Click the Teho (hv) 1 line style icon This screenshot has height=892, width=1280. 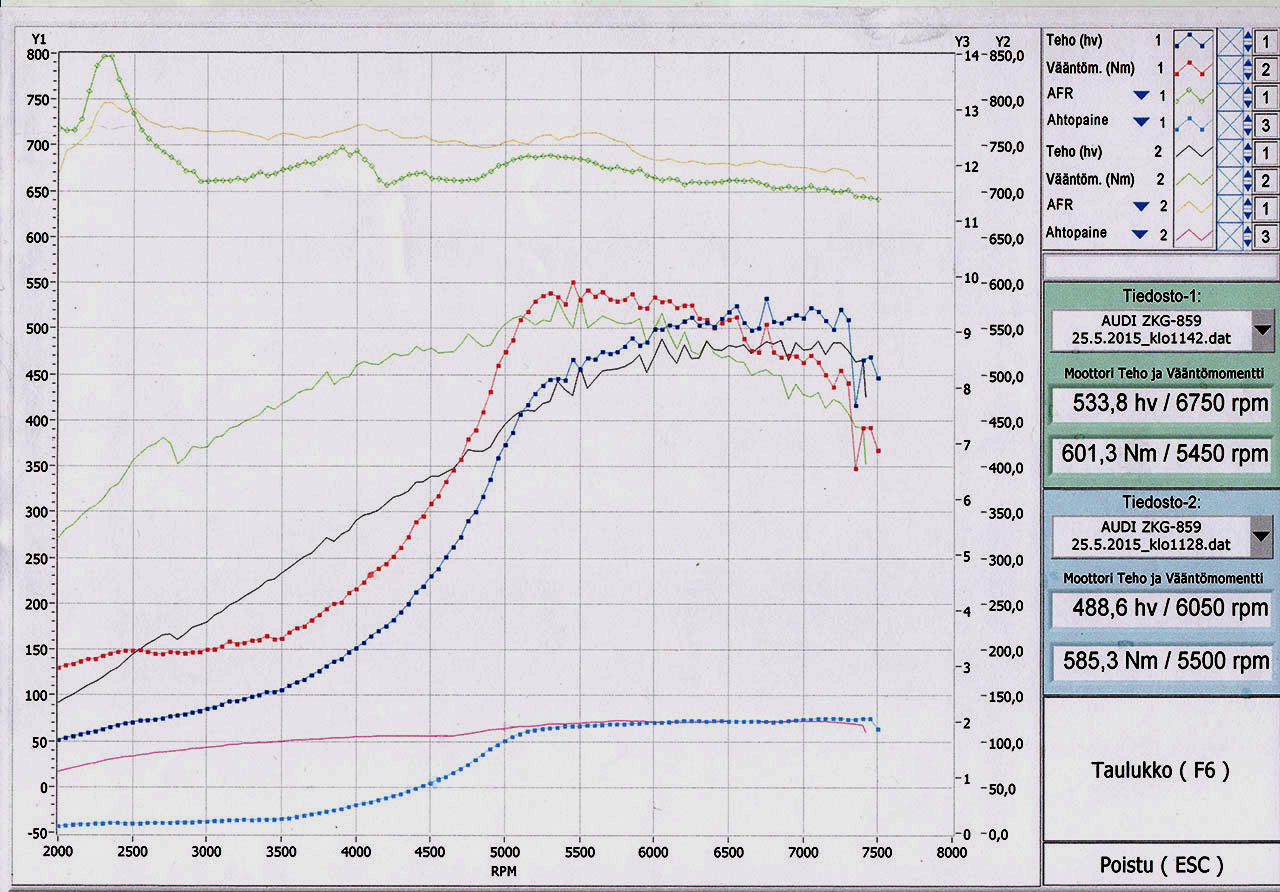(x=1195, y=41)
